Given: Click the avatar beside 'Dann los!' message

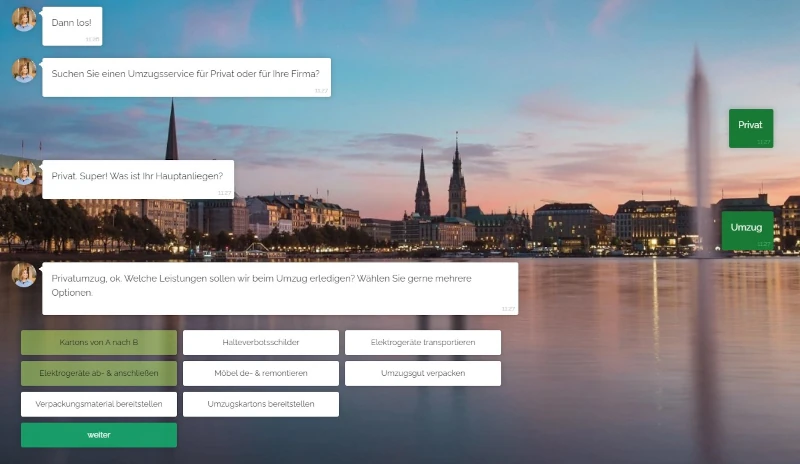Looking at the screenshot, I should 24,19.
